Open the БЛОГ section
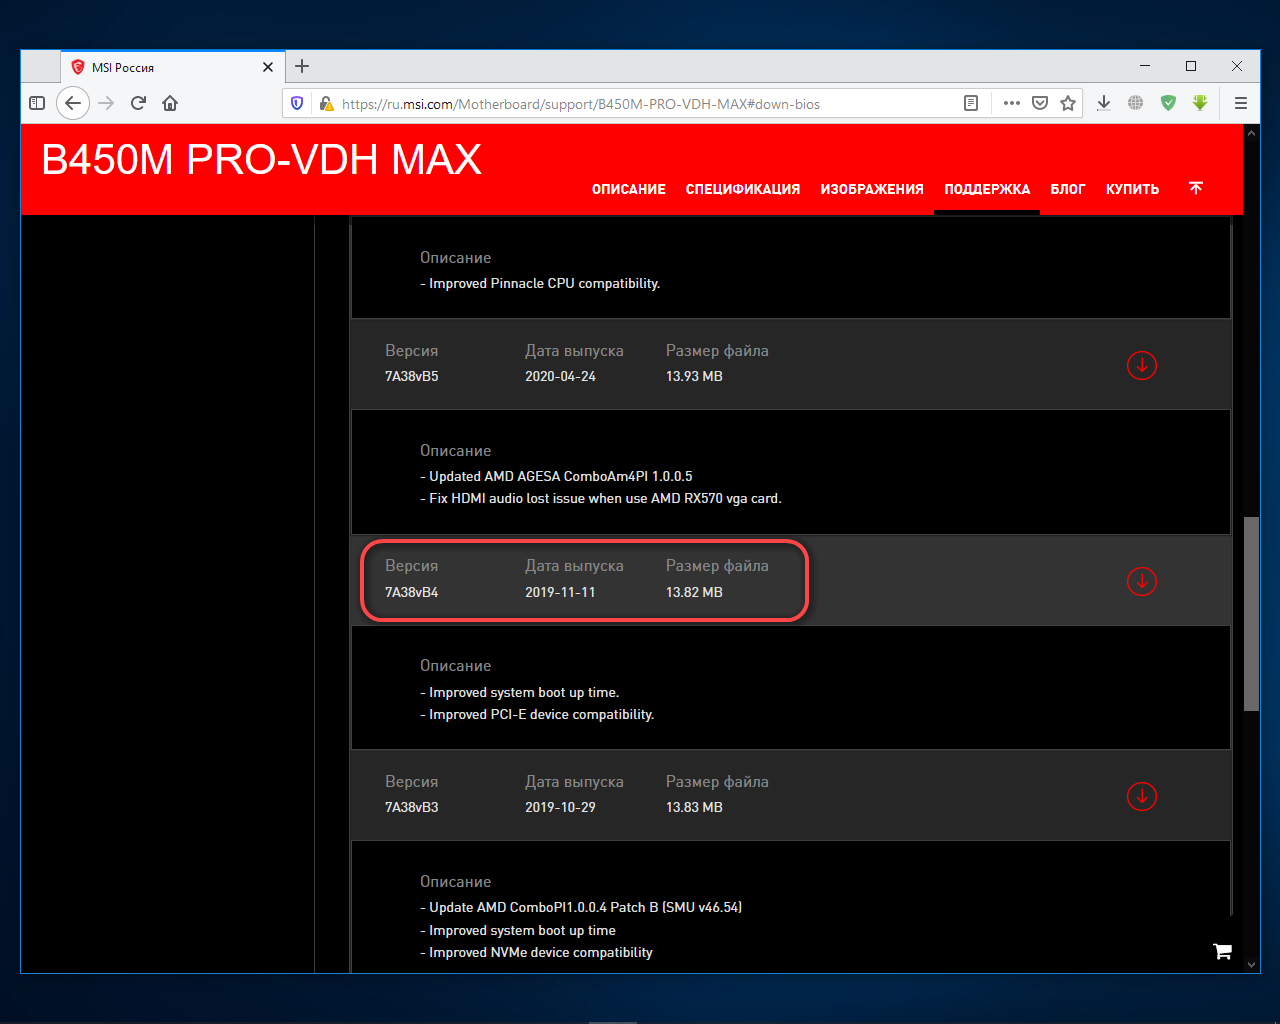 [1068, 189]
